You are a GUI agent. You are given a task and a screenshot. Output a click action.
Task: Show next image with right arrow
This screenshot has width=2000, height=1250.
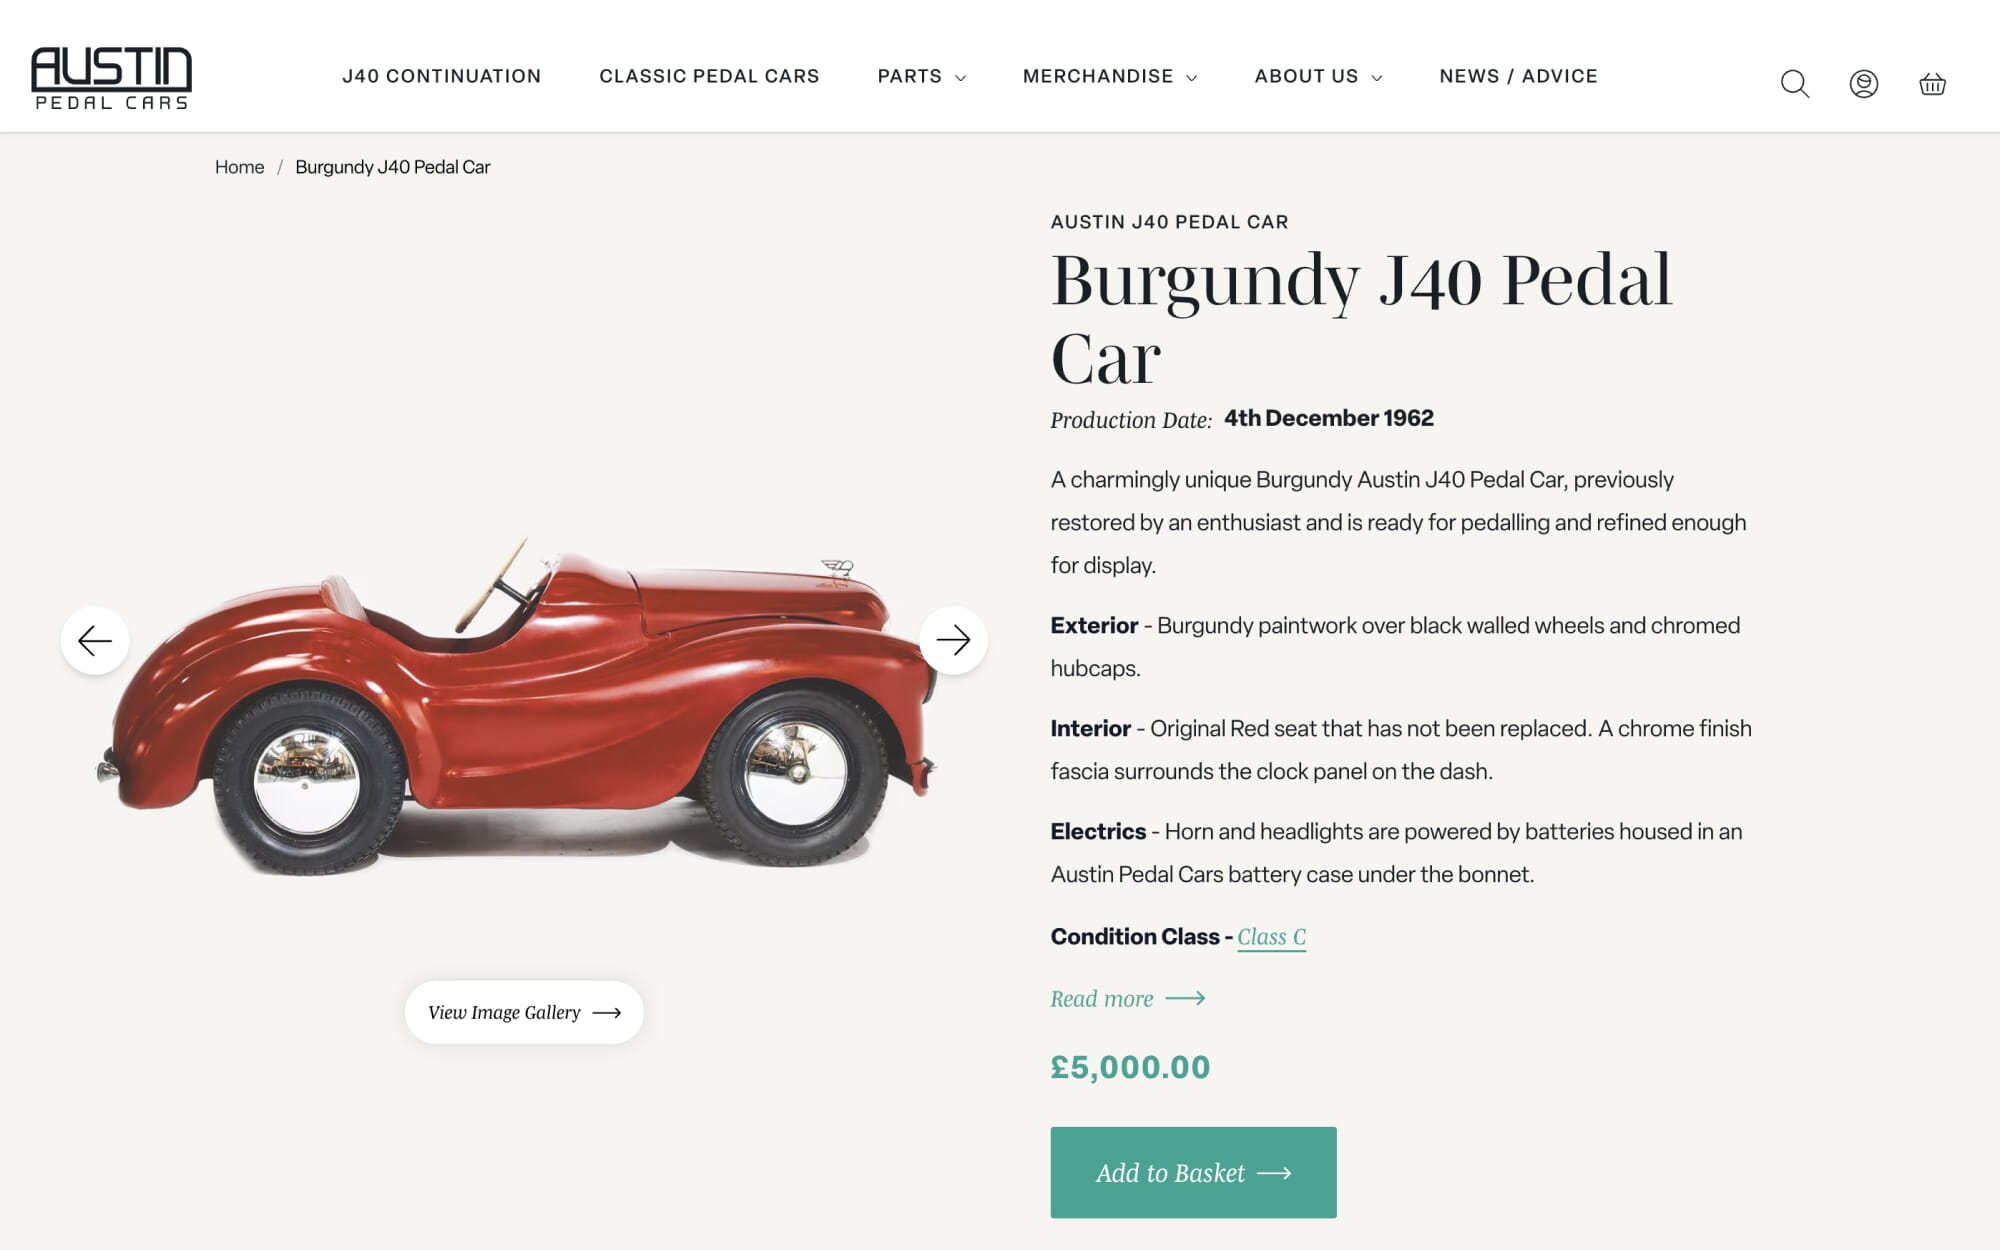(953, 640)
